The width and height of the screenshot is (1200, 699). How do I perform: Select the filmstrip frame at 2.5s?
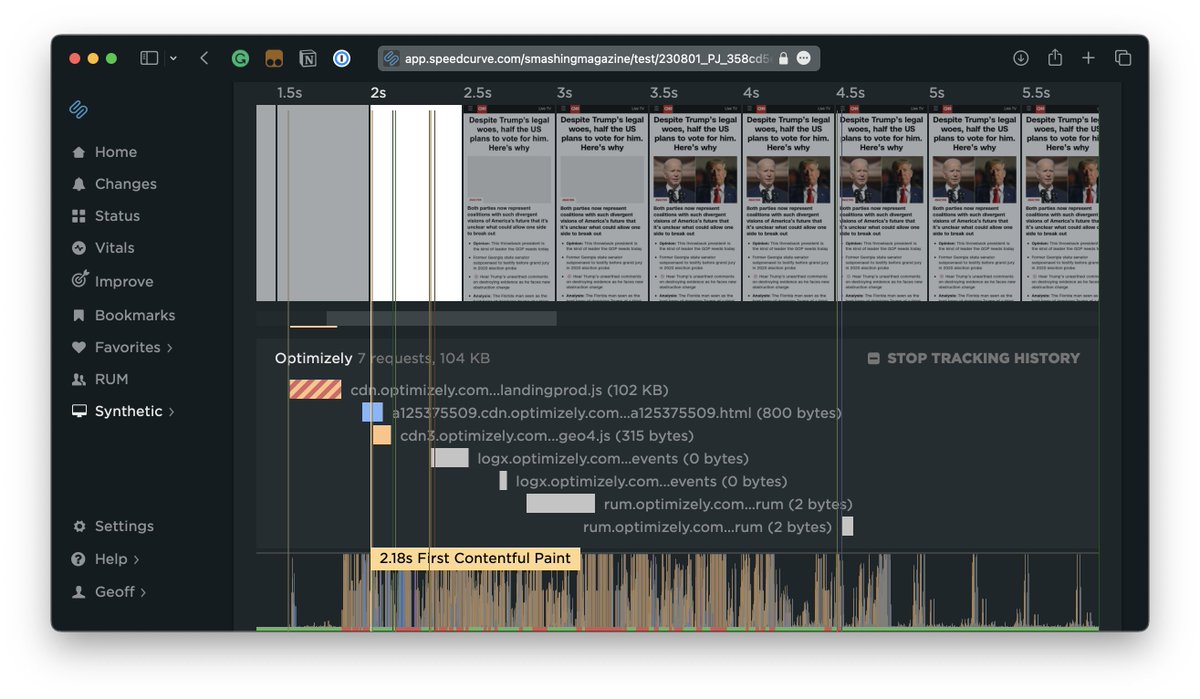click(510, 203)
